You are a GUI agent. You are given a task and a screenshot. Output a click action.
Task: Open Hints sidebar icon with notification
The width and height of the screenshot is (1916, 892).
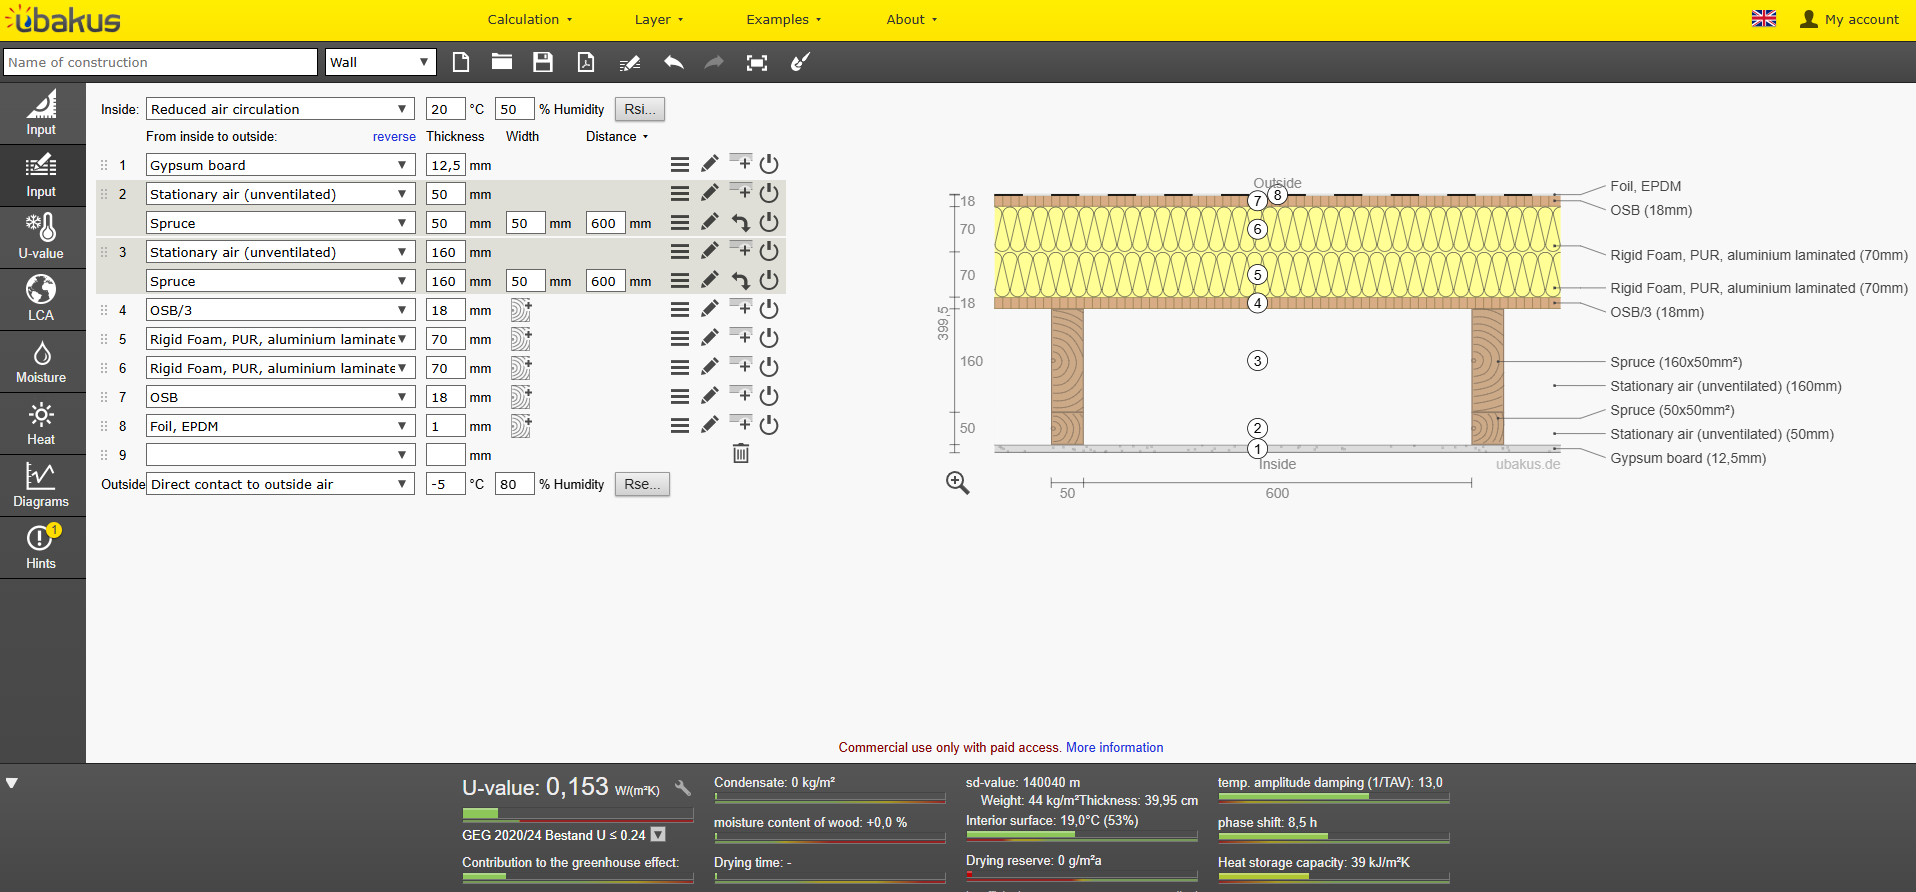42,548
